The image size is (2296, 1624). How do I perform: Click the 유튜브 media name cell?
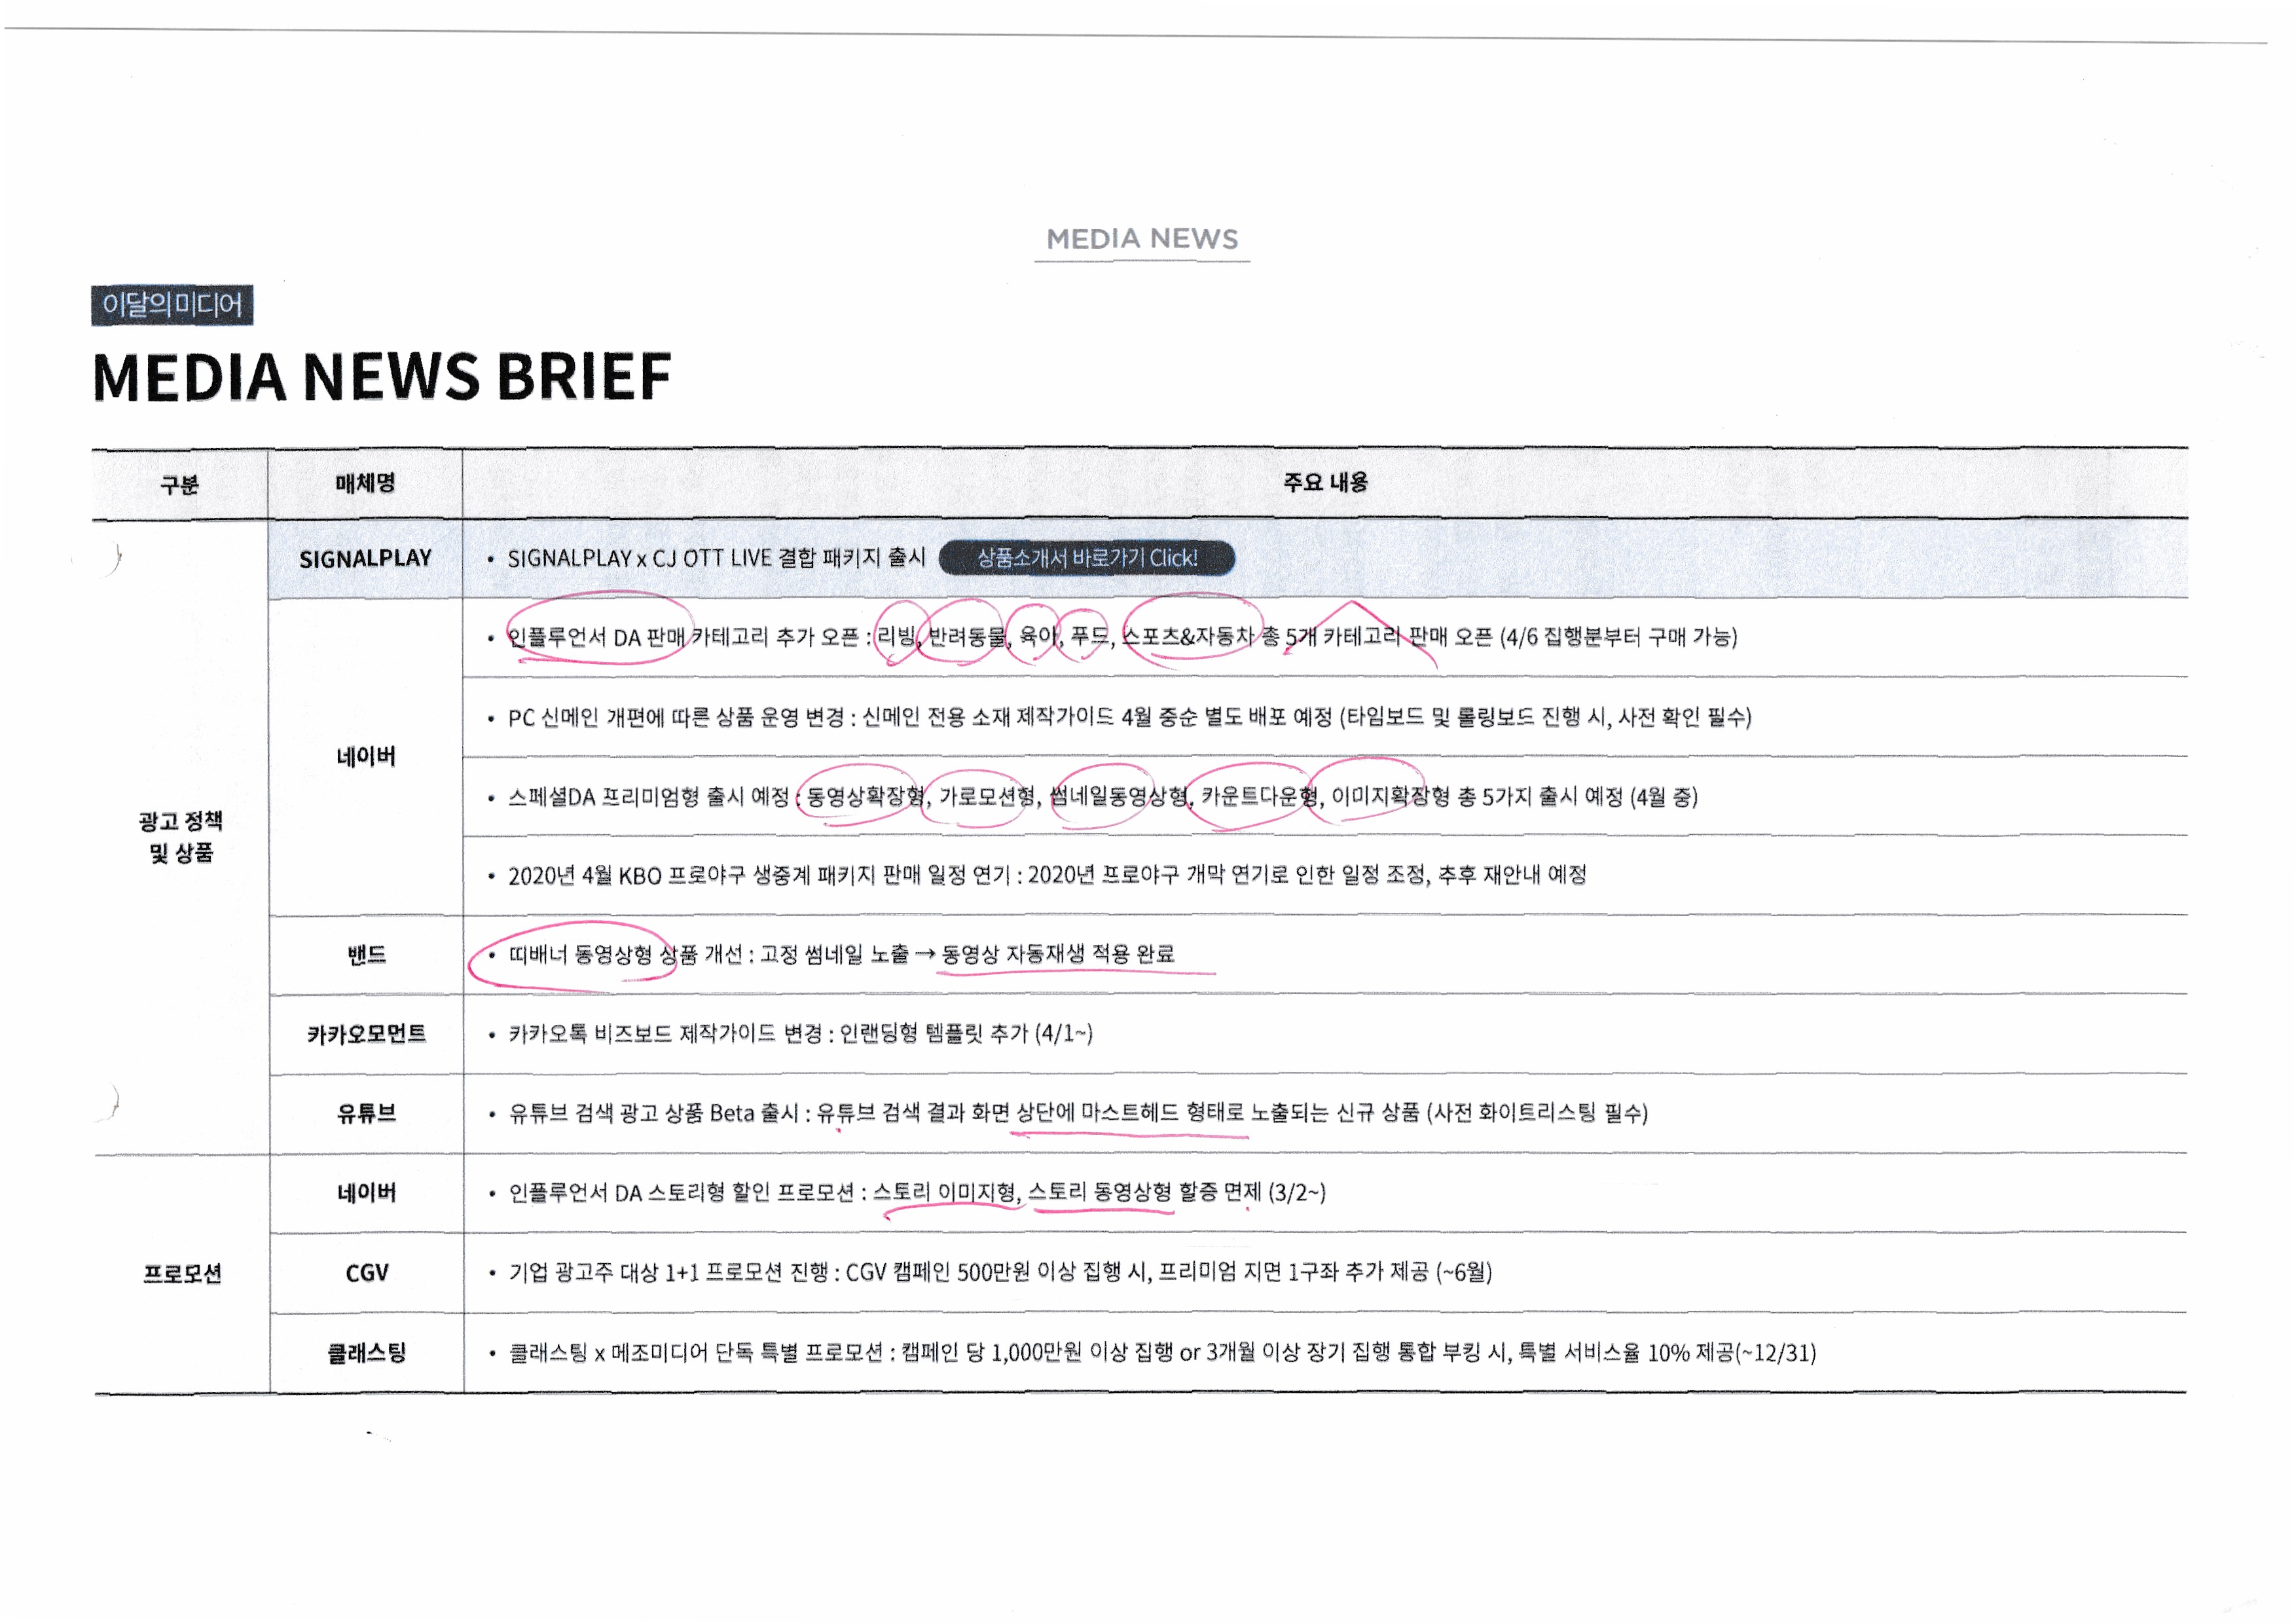(x=366, y=1113)
